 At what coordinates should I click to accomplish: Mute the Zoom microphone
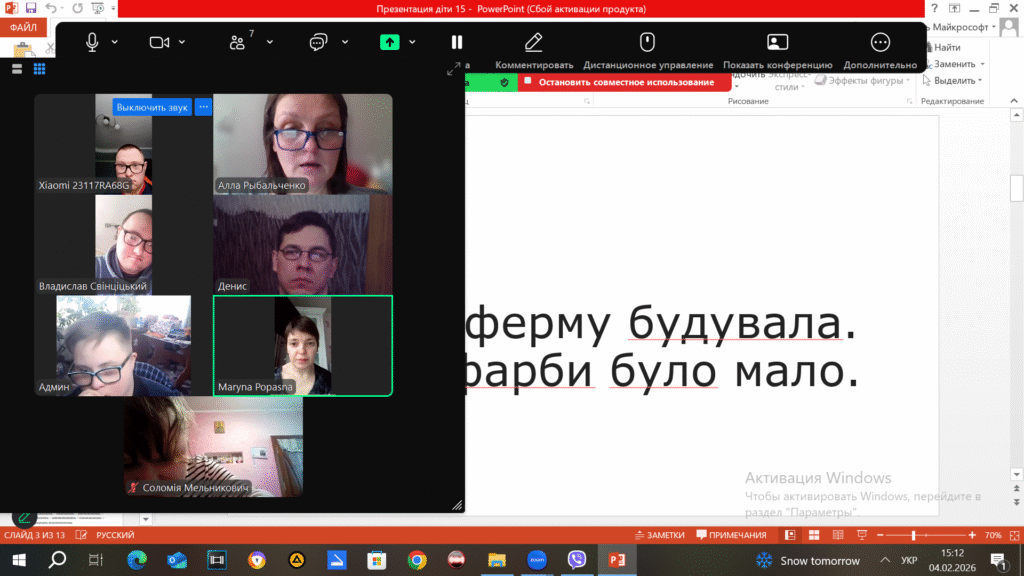pos(93,42)
